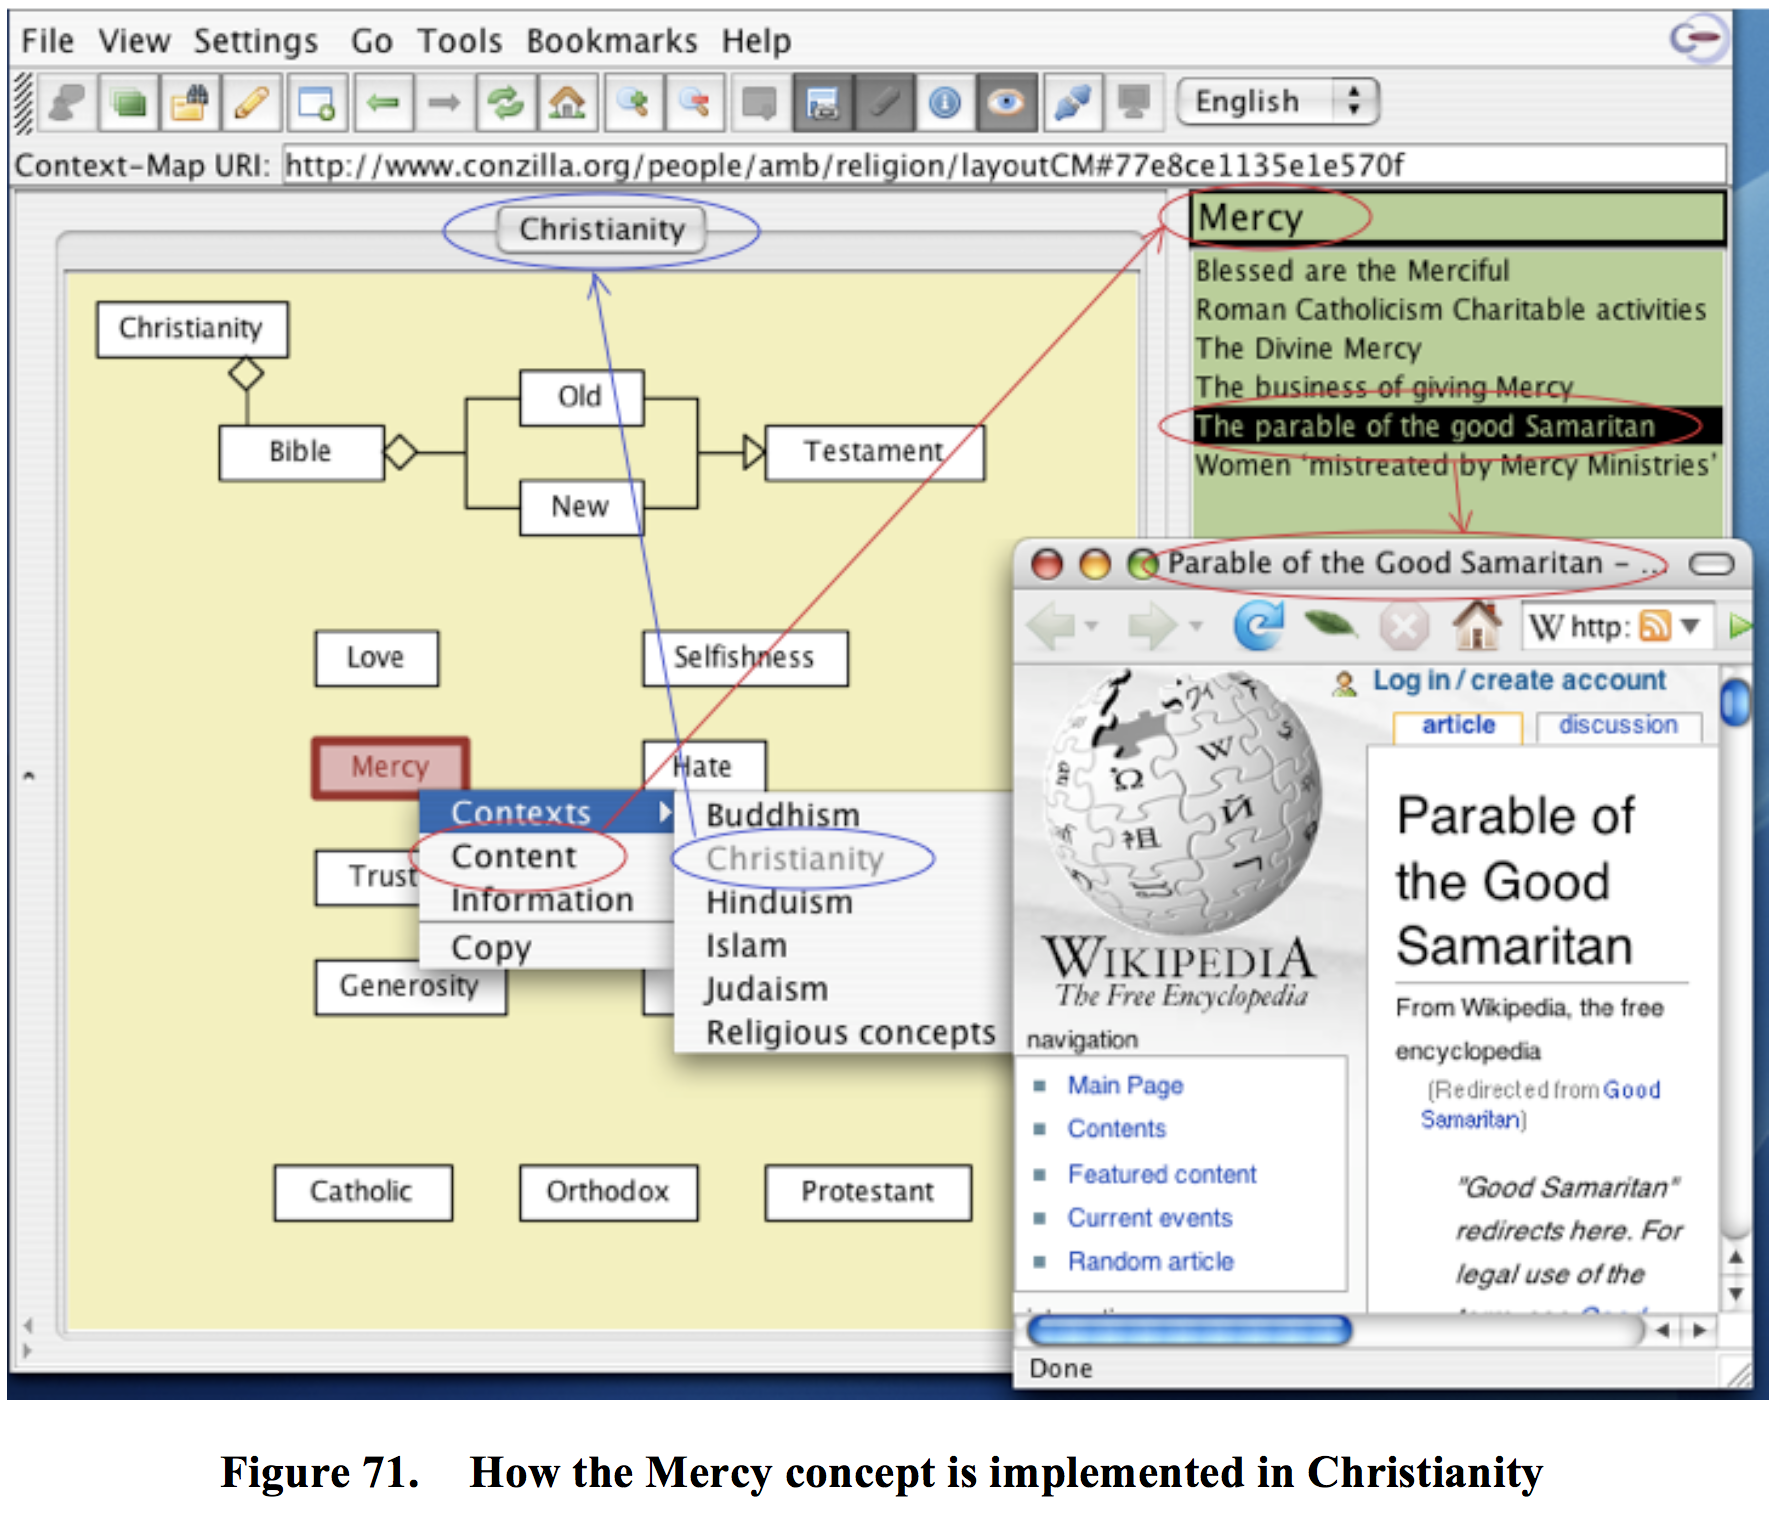The width and height of the screenshot is (1778, 1516).
Task: Open the browser address bar dropdown arrow
Action: [1690, 627]
